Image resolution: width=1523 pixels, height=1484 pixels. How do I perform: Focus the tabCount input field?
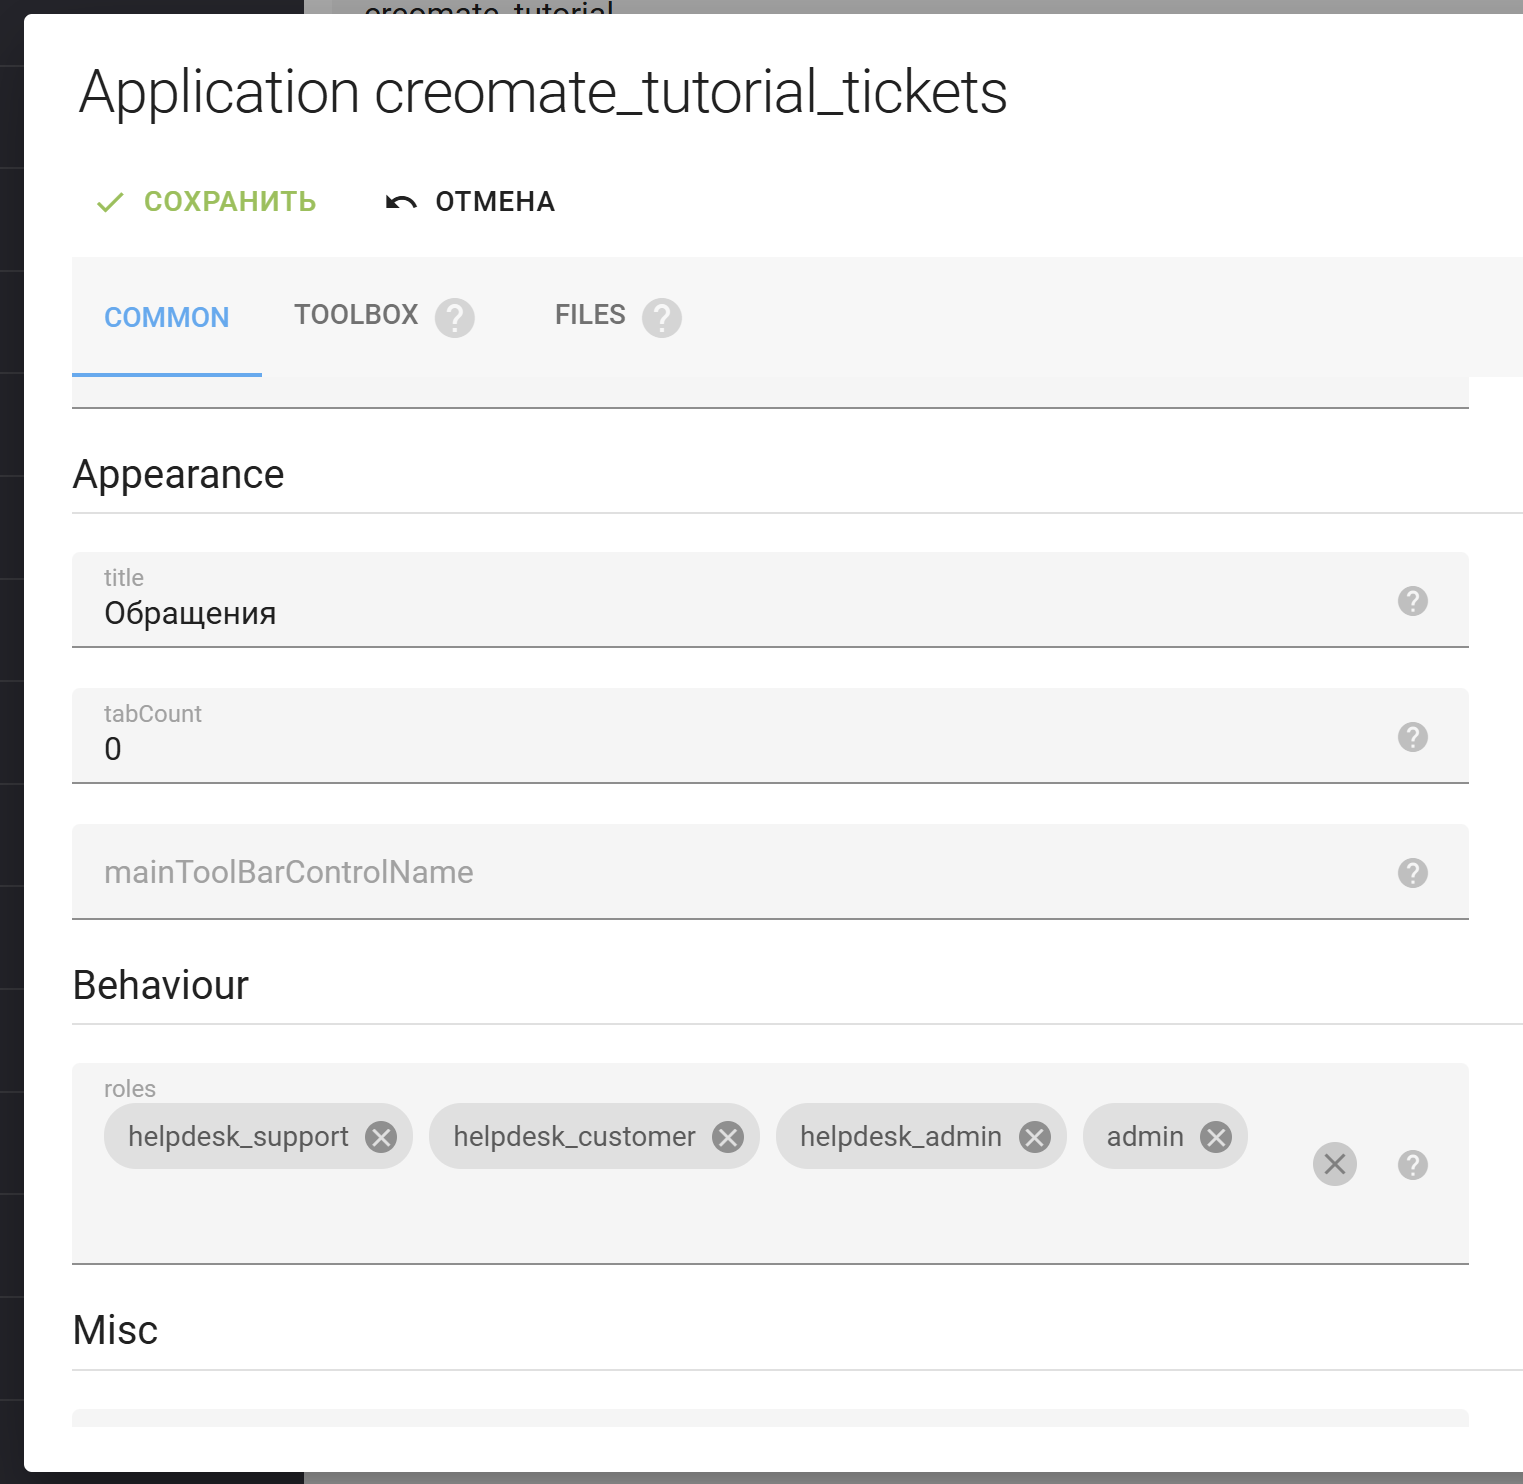coord(700,749)
